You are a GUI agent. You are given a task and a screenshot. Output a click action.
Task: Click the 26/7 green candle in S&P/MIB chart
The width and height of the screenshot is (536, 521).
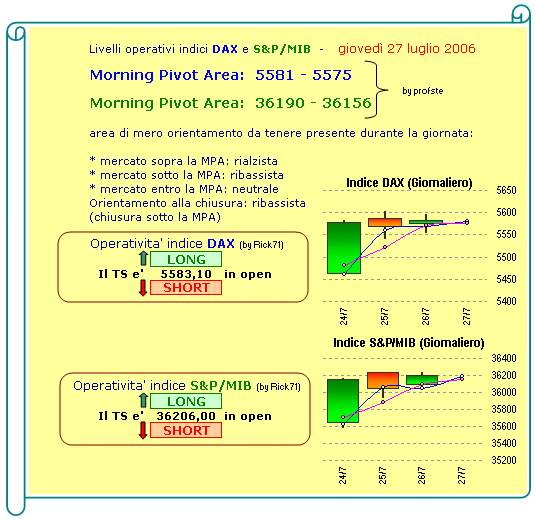pos(422,380)
